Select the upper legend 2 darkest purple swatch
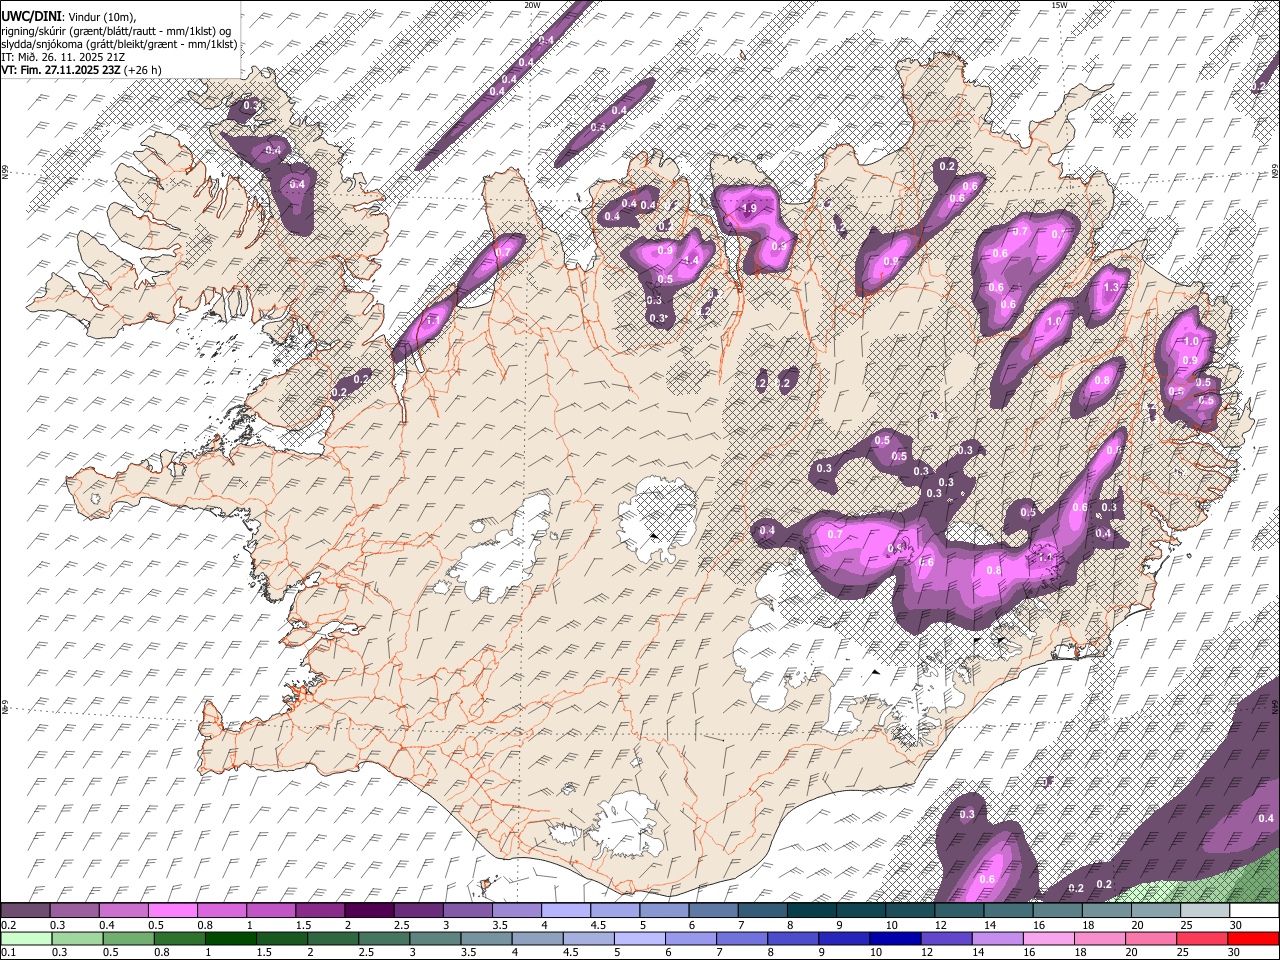The width and height of the screenshot is (1280, 960). (x=369, y=910)
